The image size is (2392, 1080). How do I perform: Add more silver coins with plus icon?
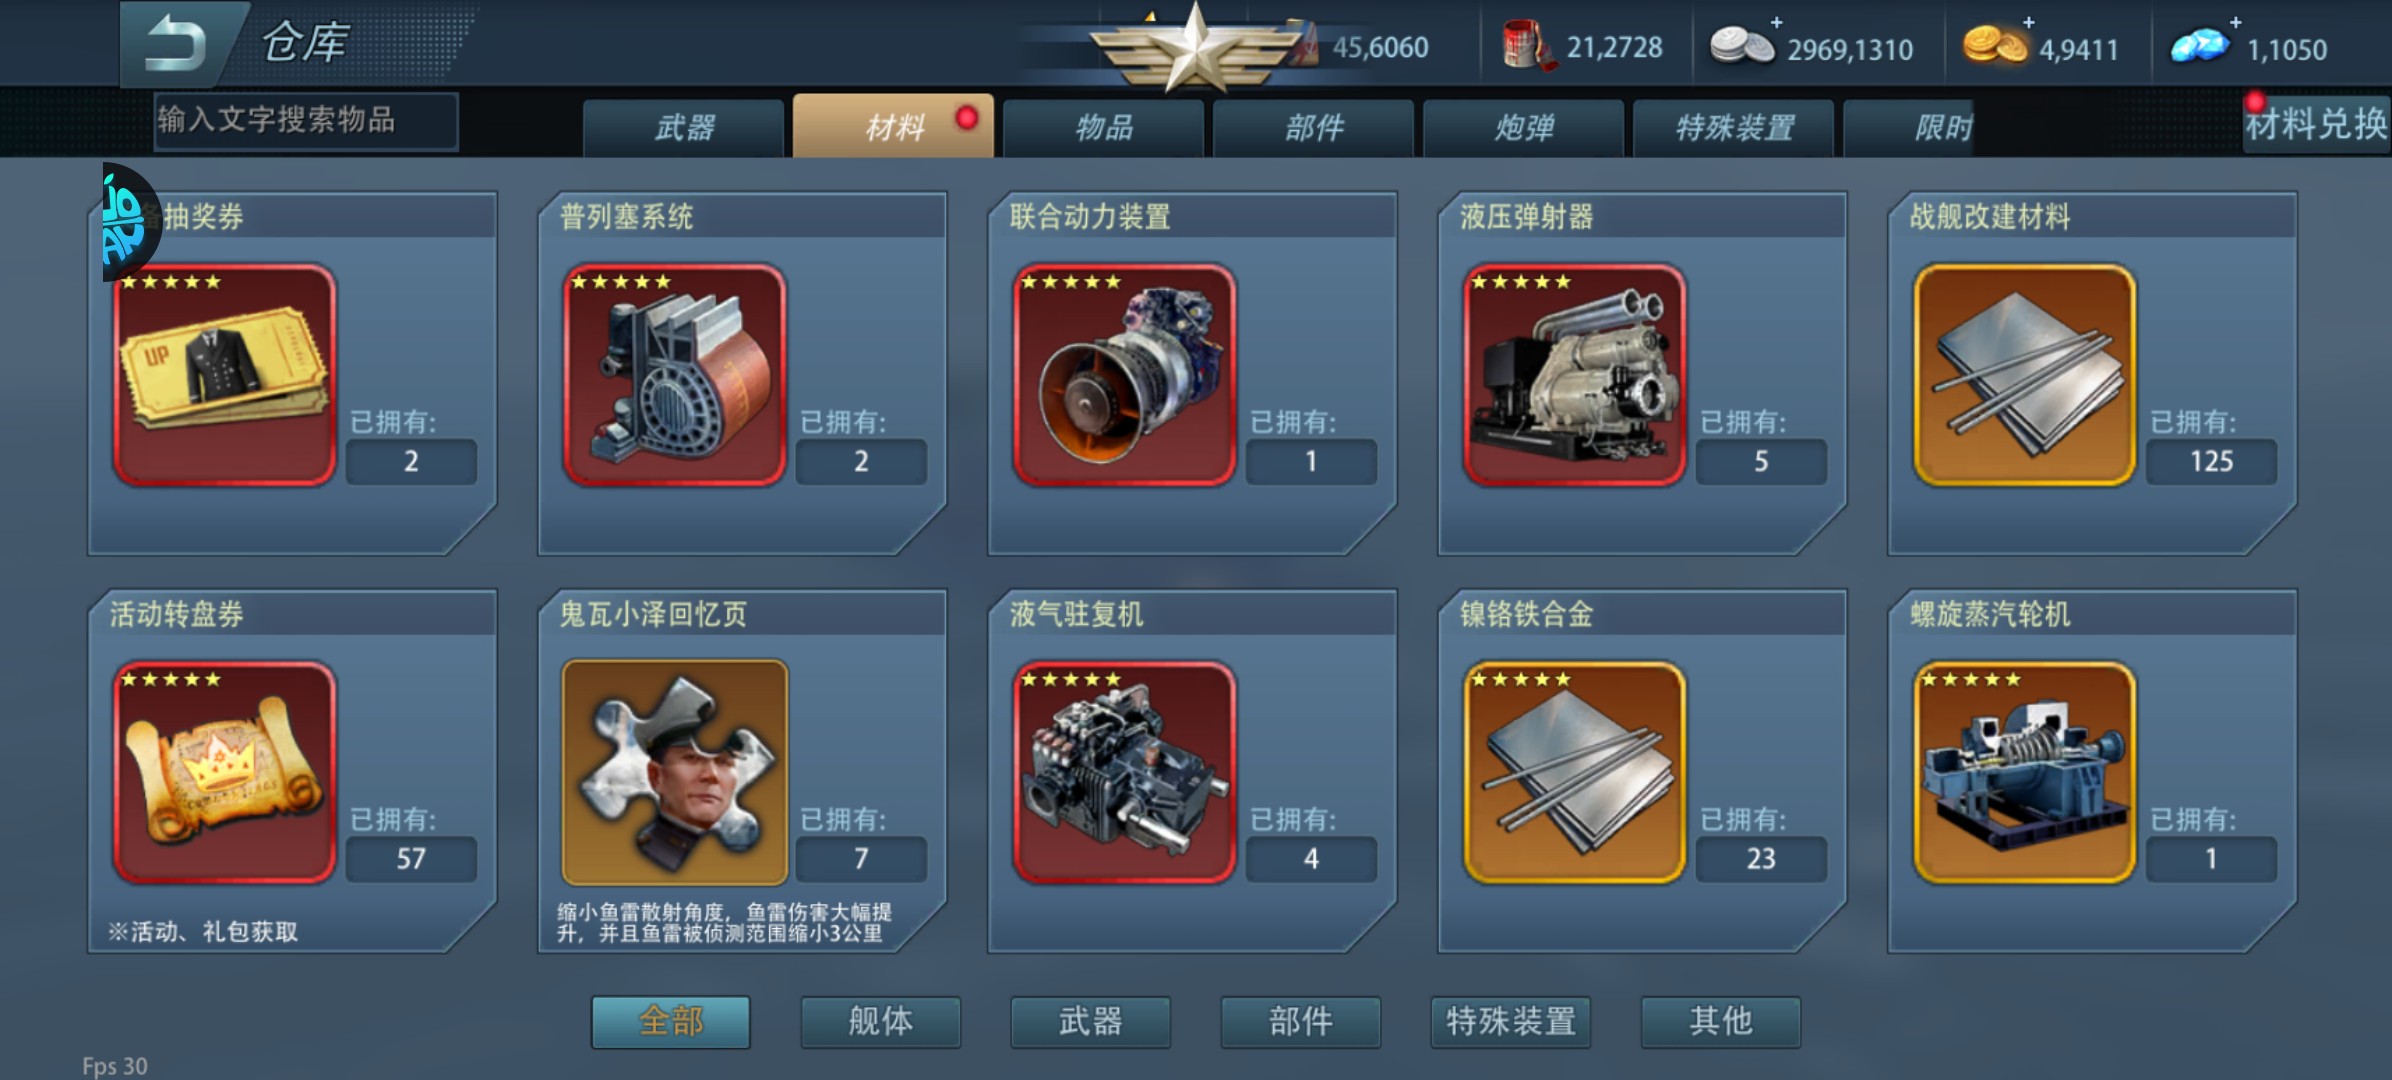[1776, 22]
